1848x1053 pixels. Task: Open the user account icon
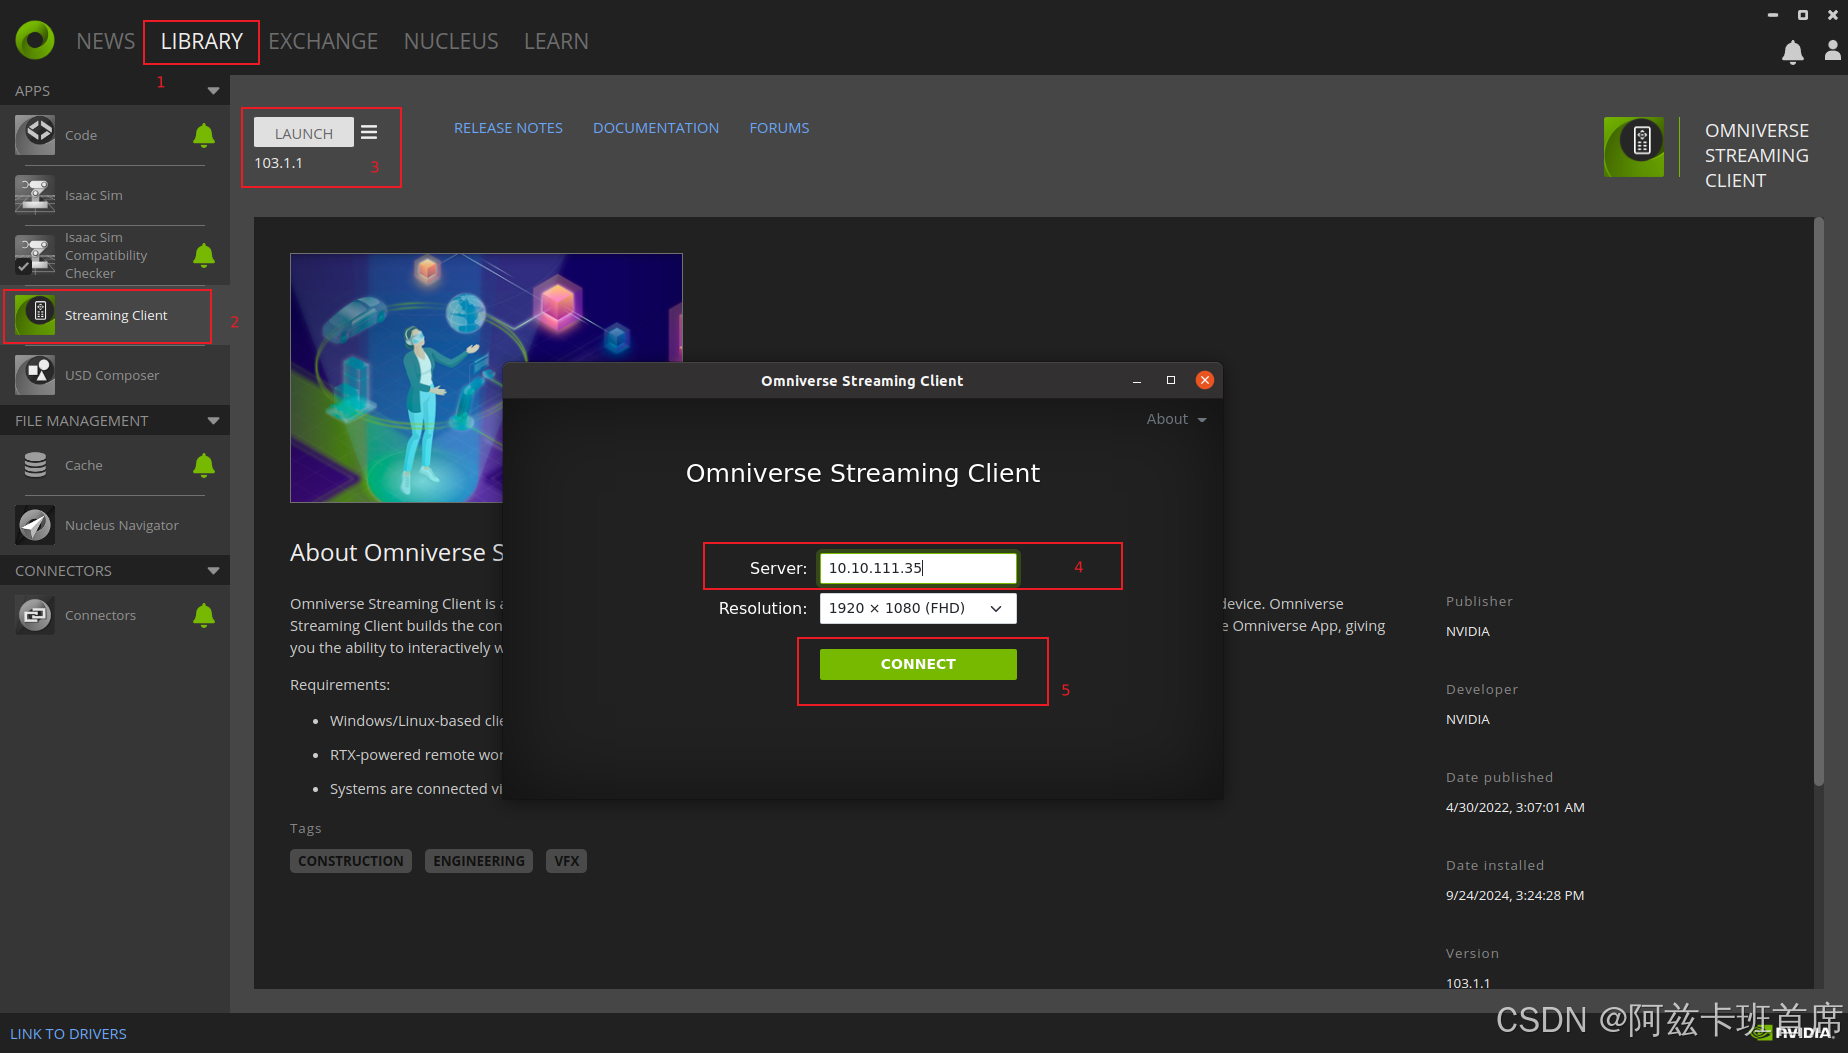1832,50
